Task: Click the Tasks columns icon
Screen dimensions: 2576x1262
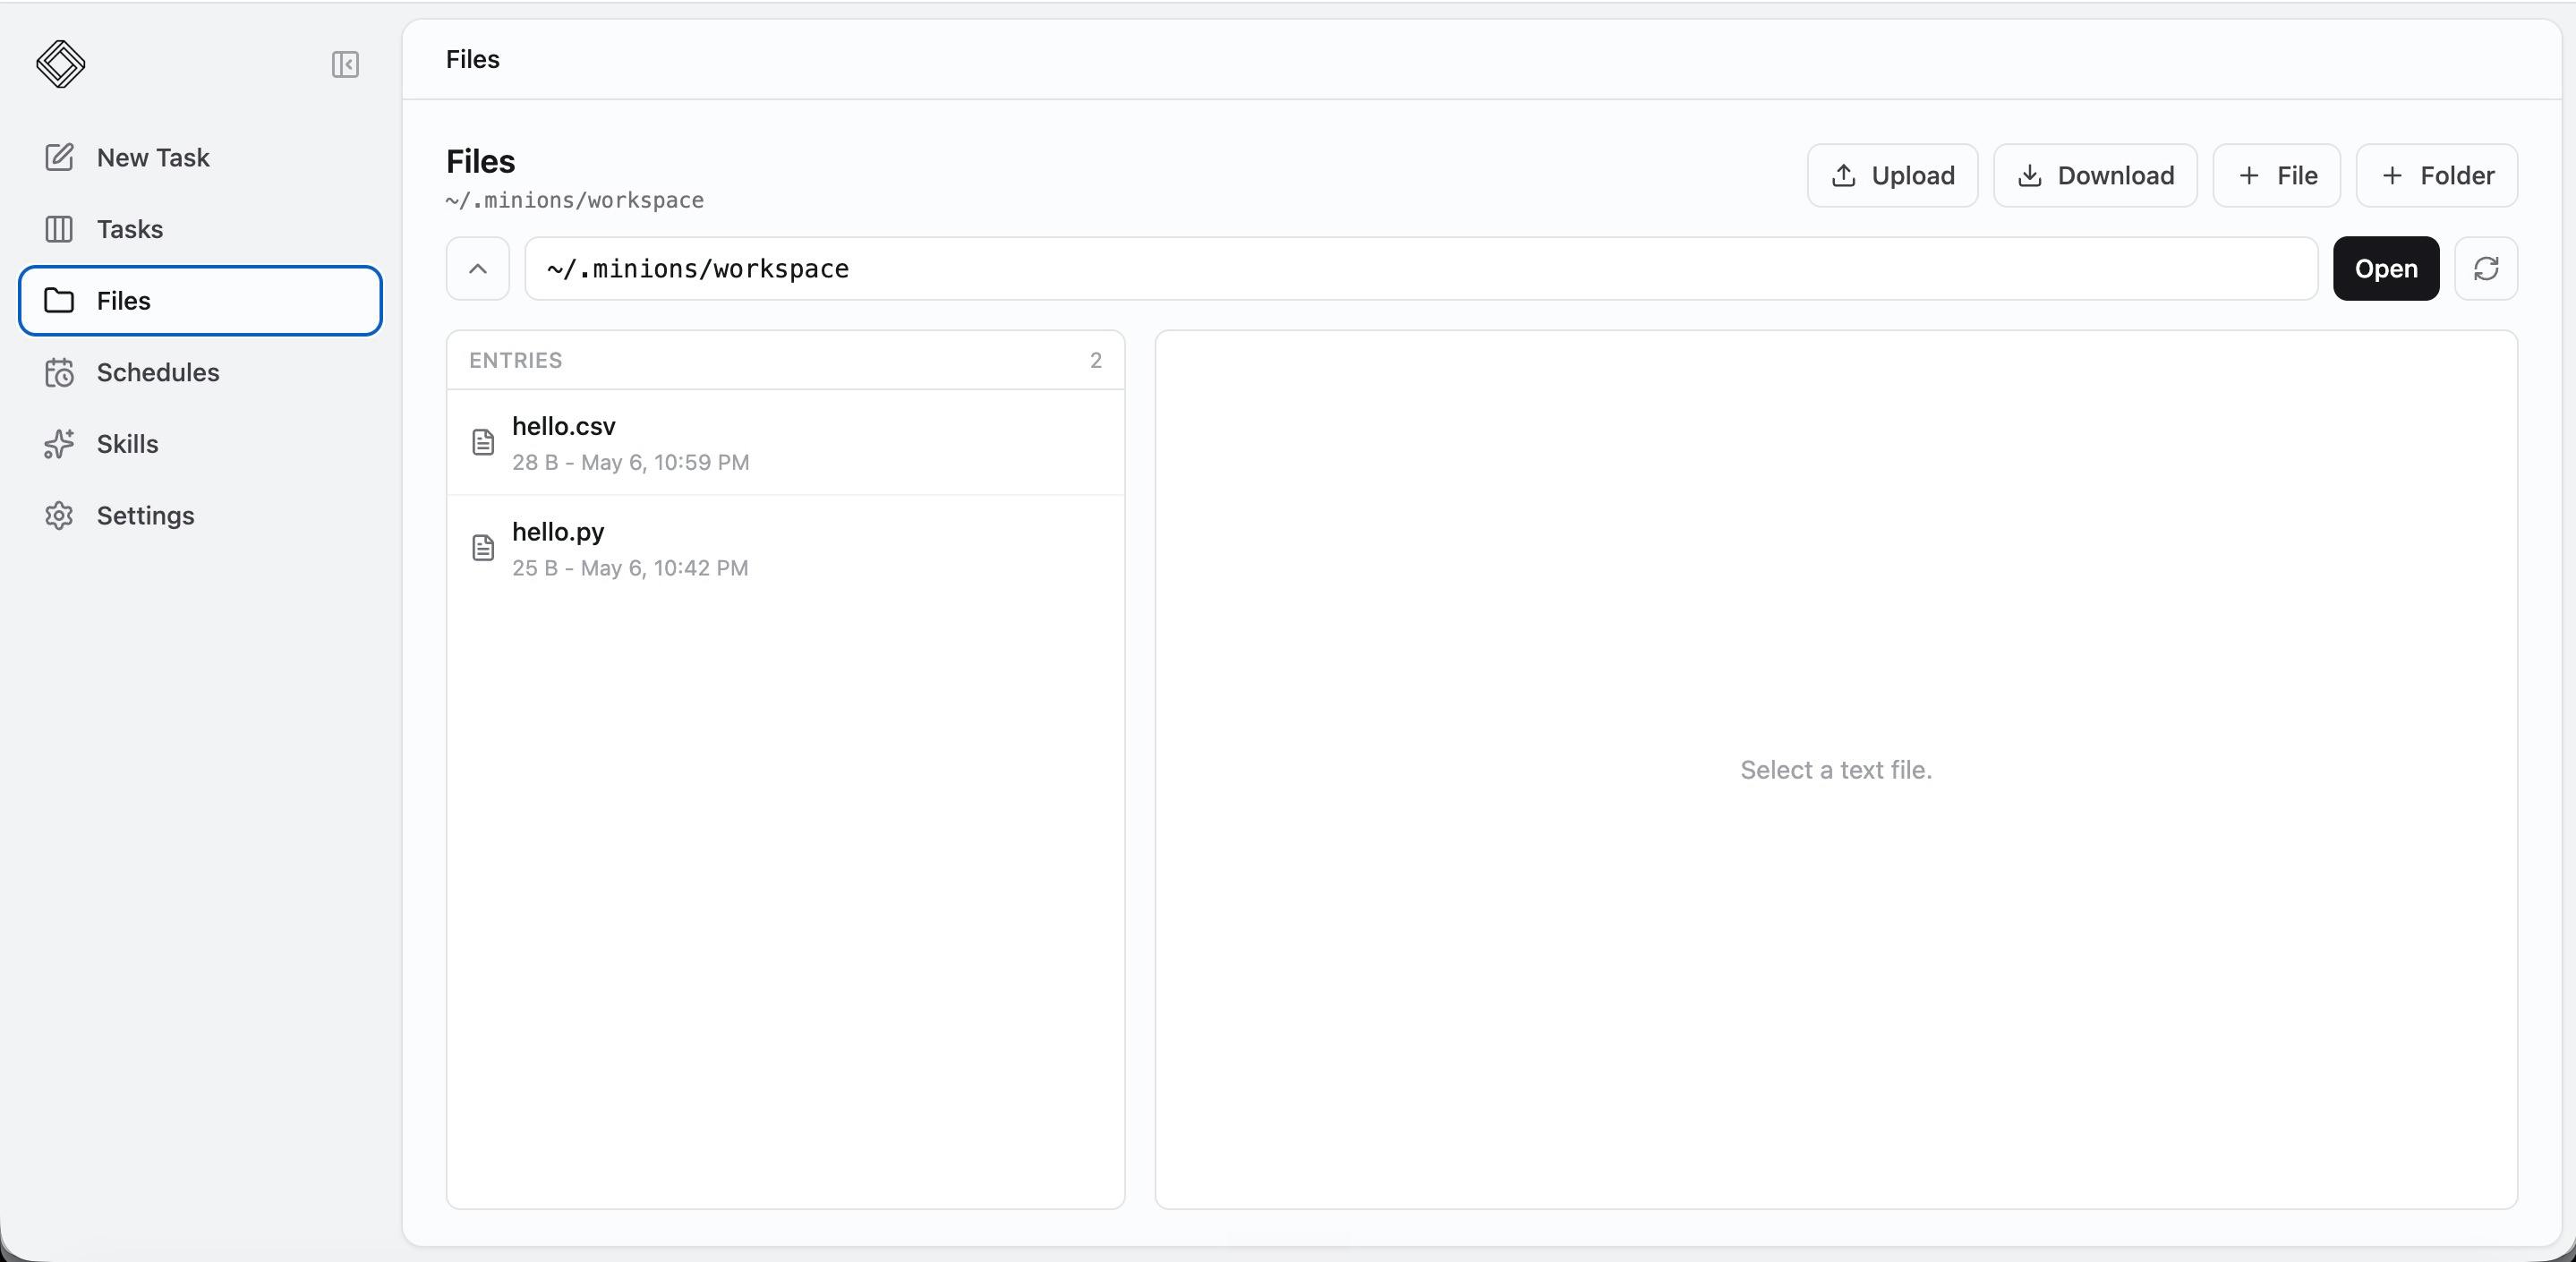Action: click(59, 229)
